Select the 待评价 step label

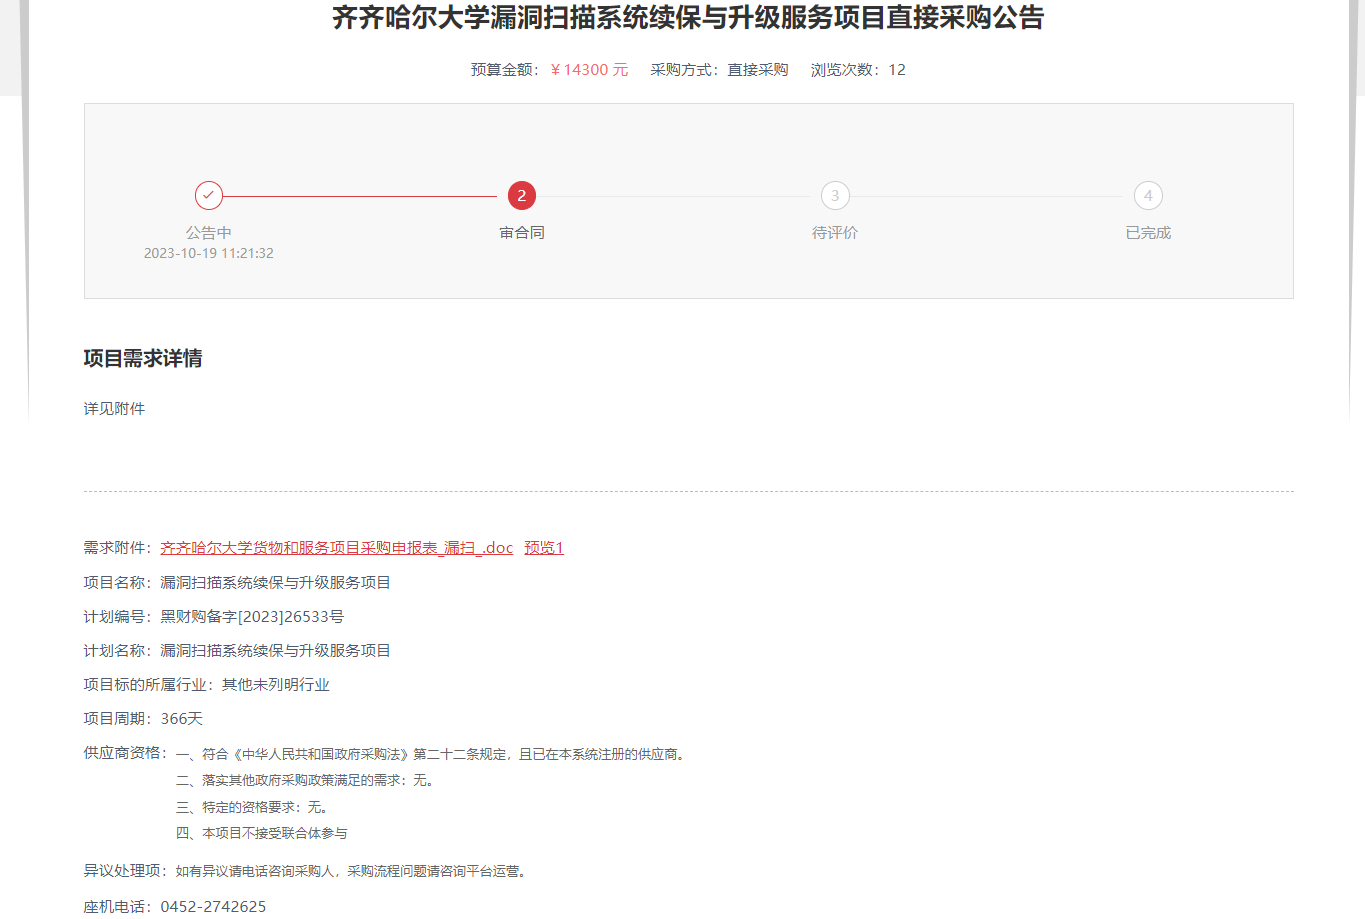[x=835, y=233]
